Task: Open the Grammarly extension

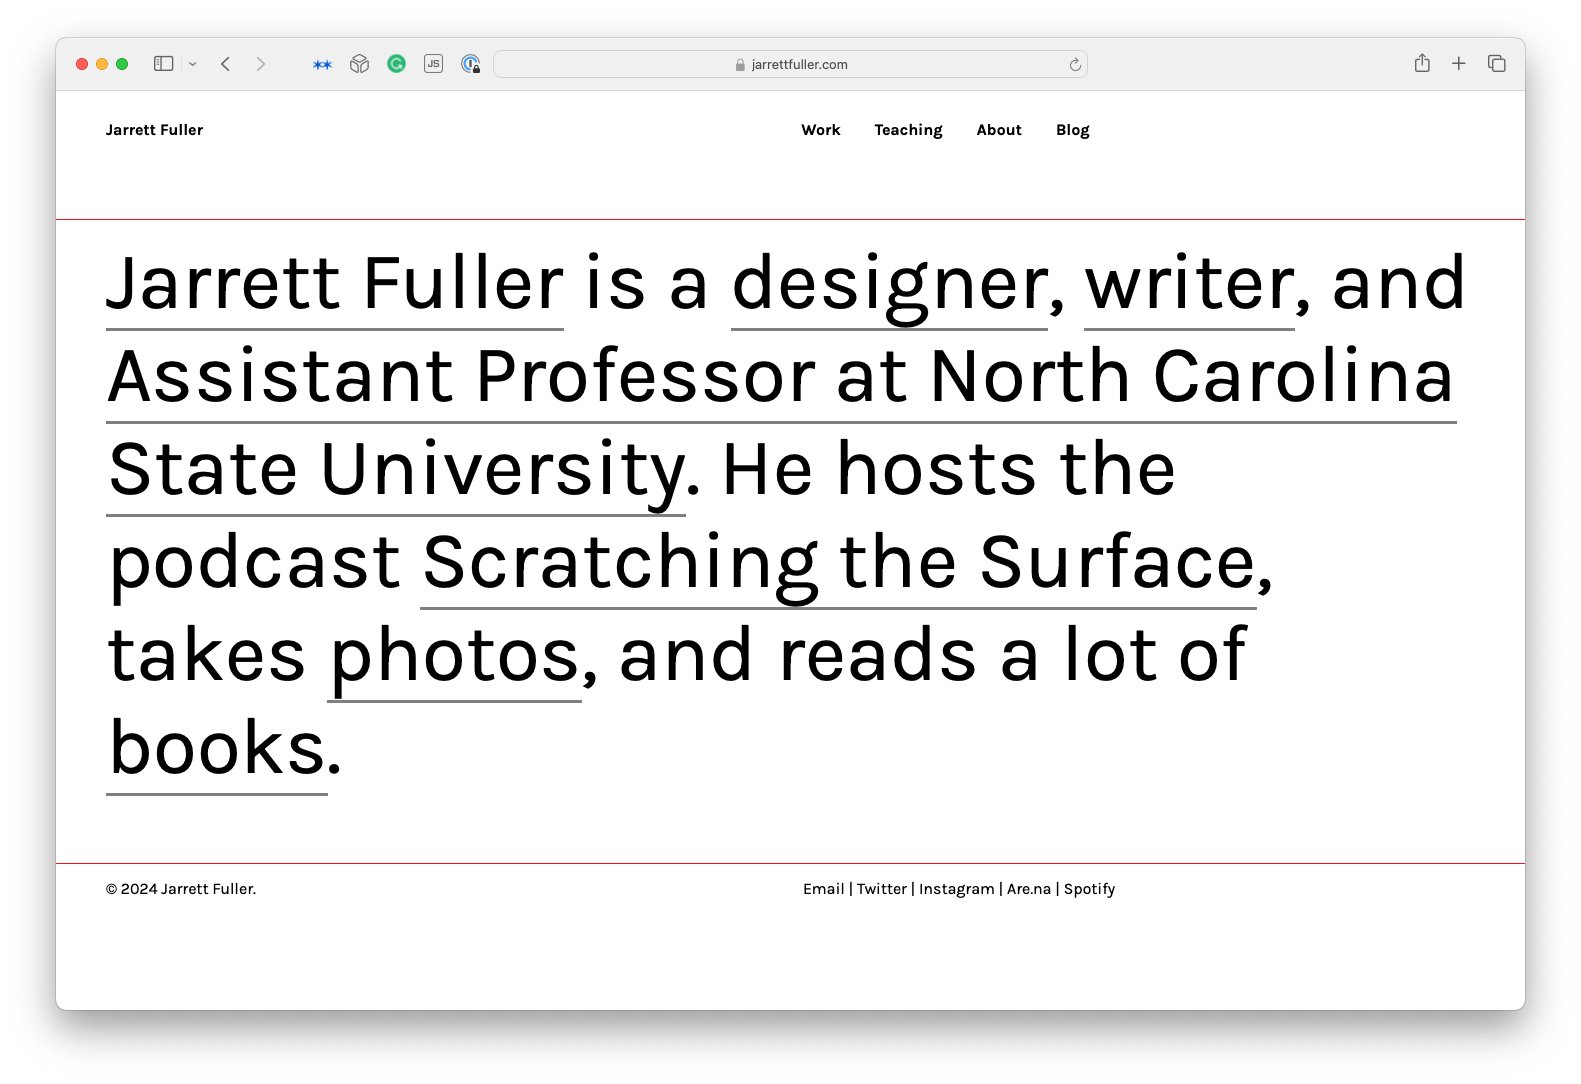Action: click(397, 64)
